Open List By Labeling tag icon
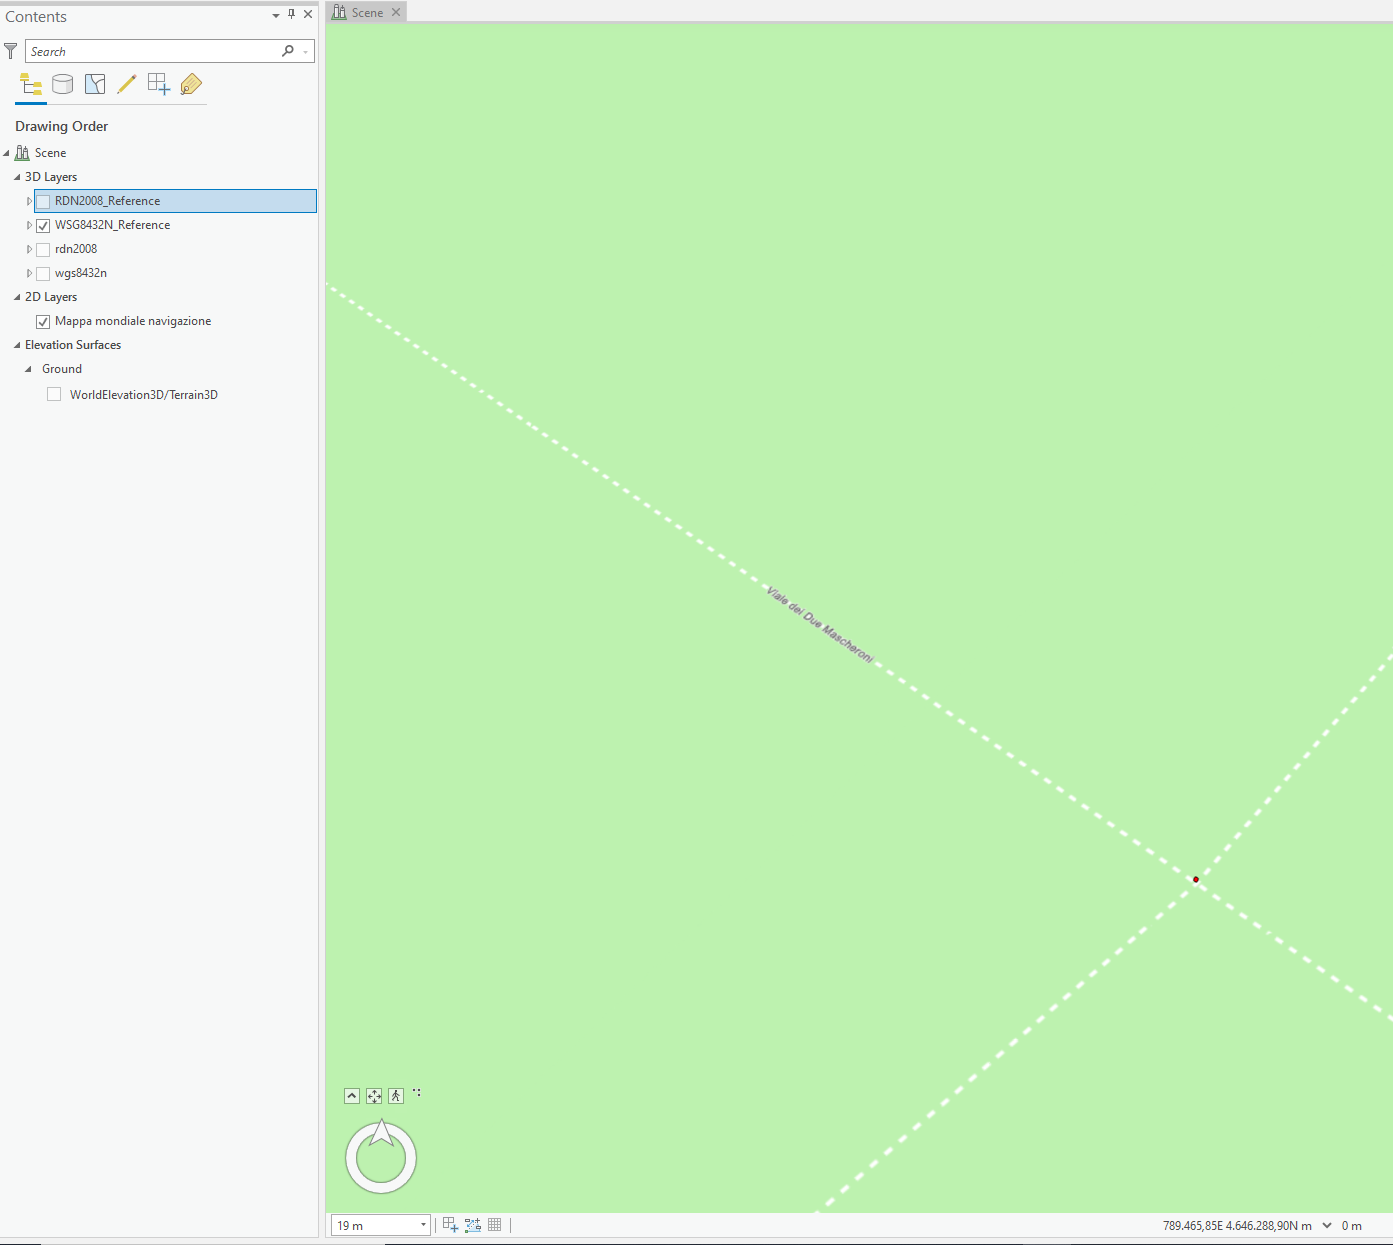 191,85
